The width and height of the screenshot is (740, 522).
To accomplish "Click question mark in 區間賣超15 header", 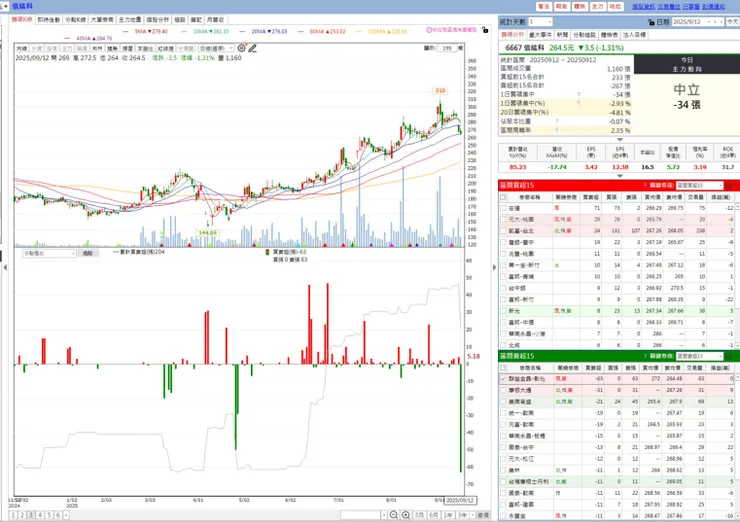I will pos(645,356).
